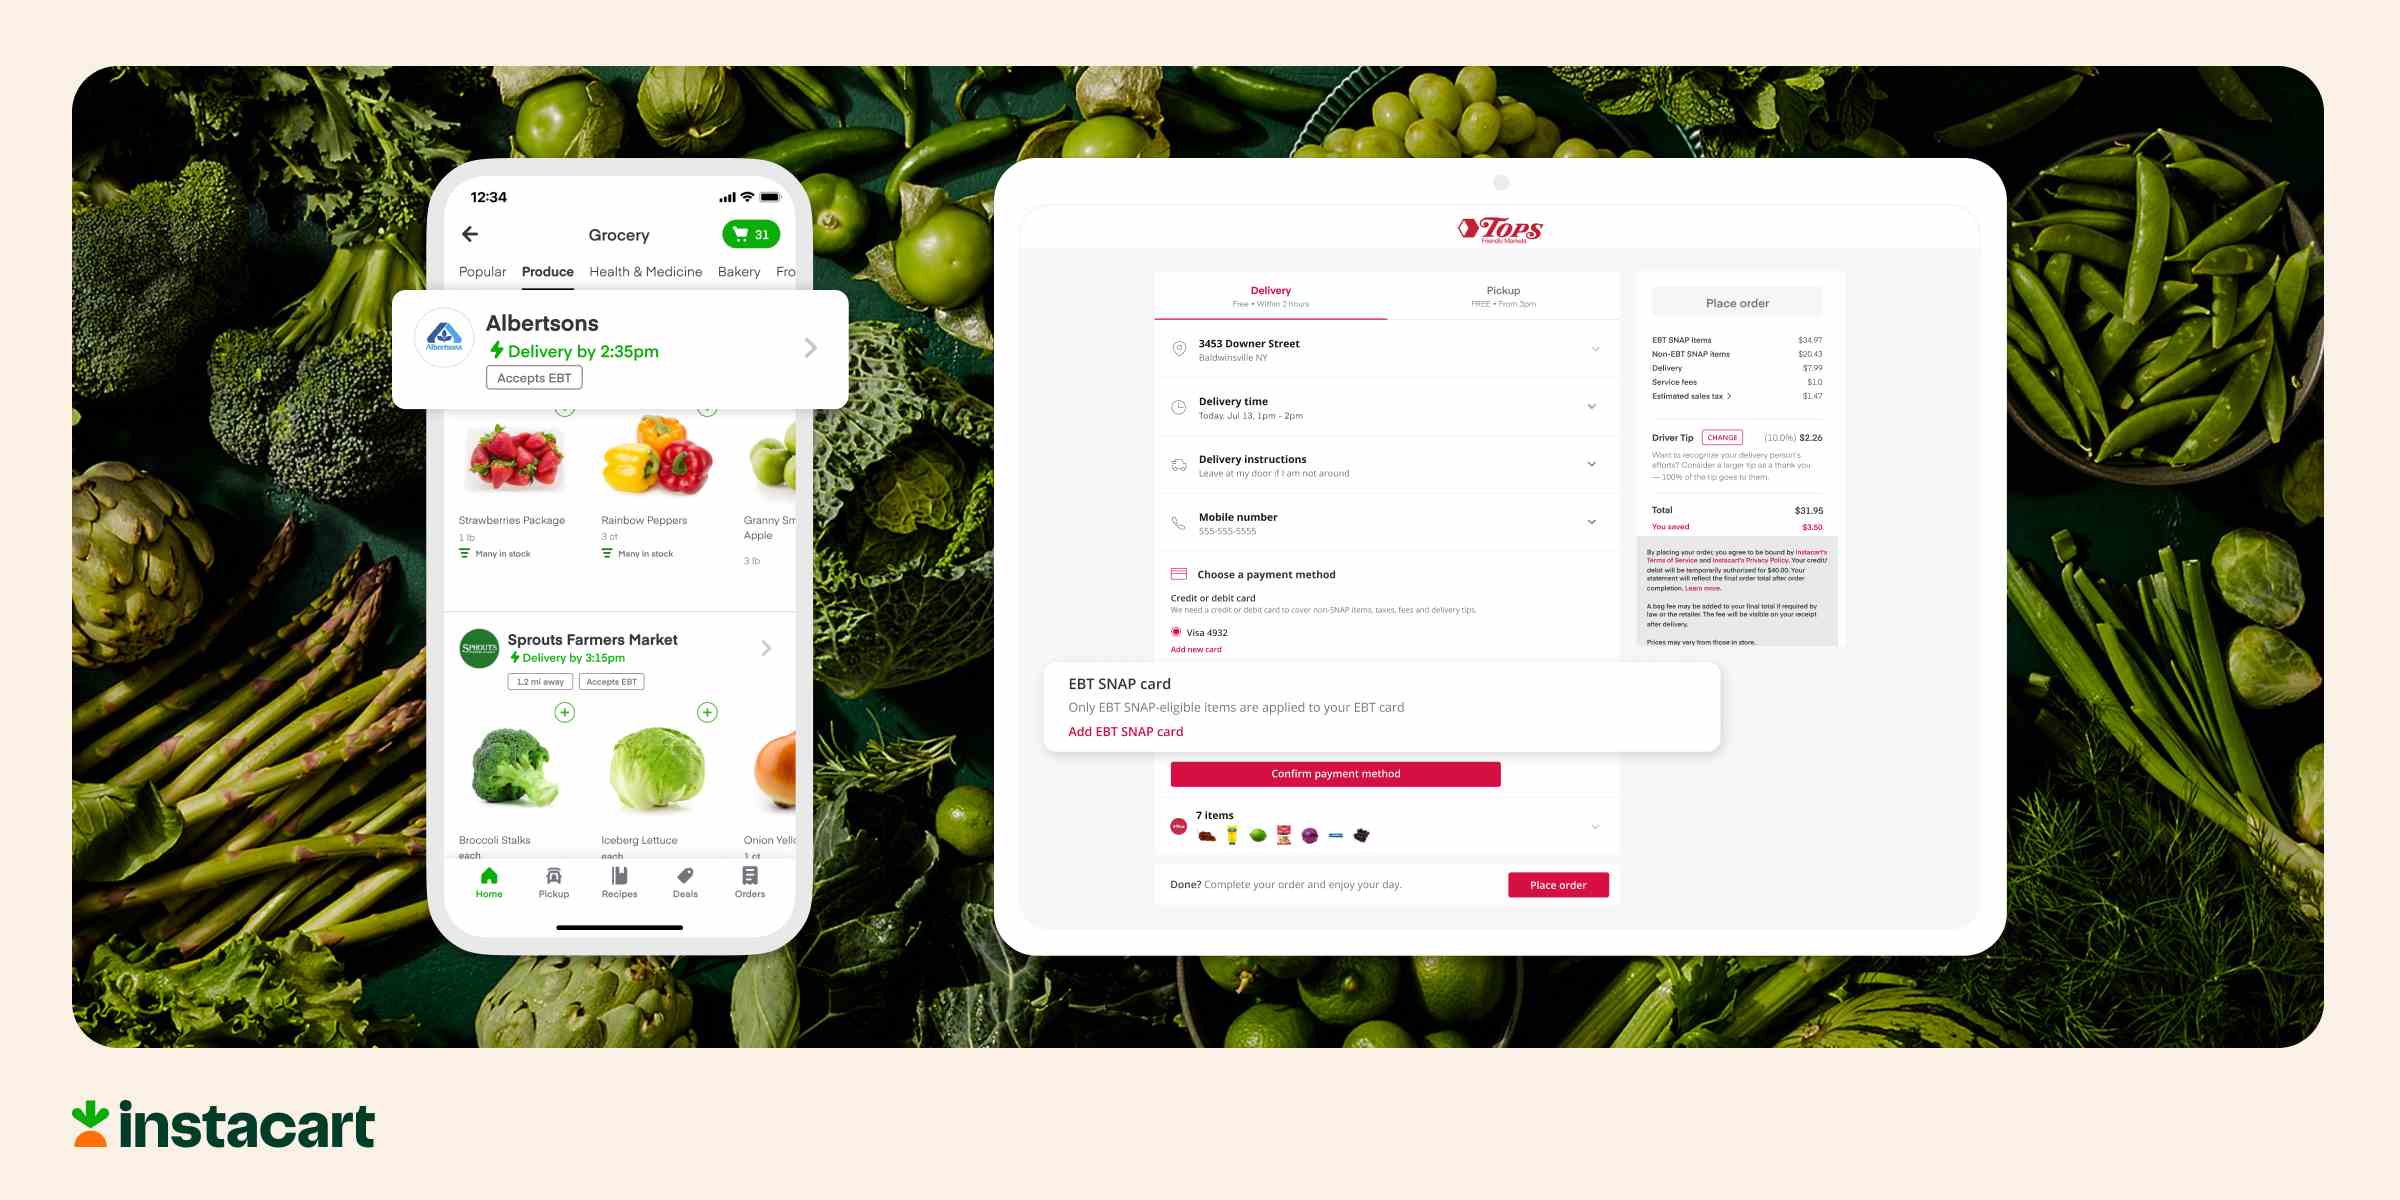Click Add EBT SNAP card link
2400x1200 pixels.
coord(1125,730)
